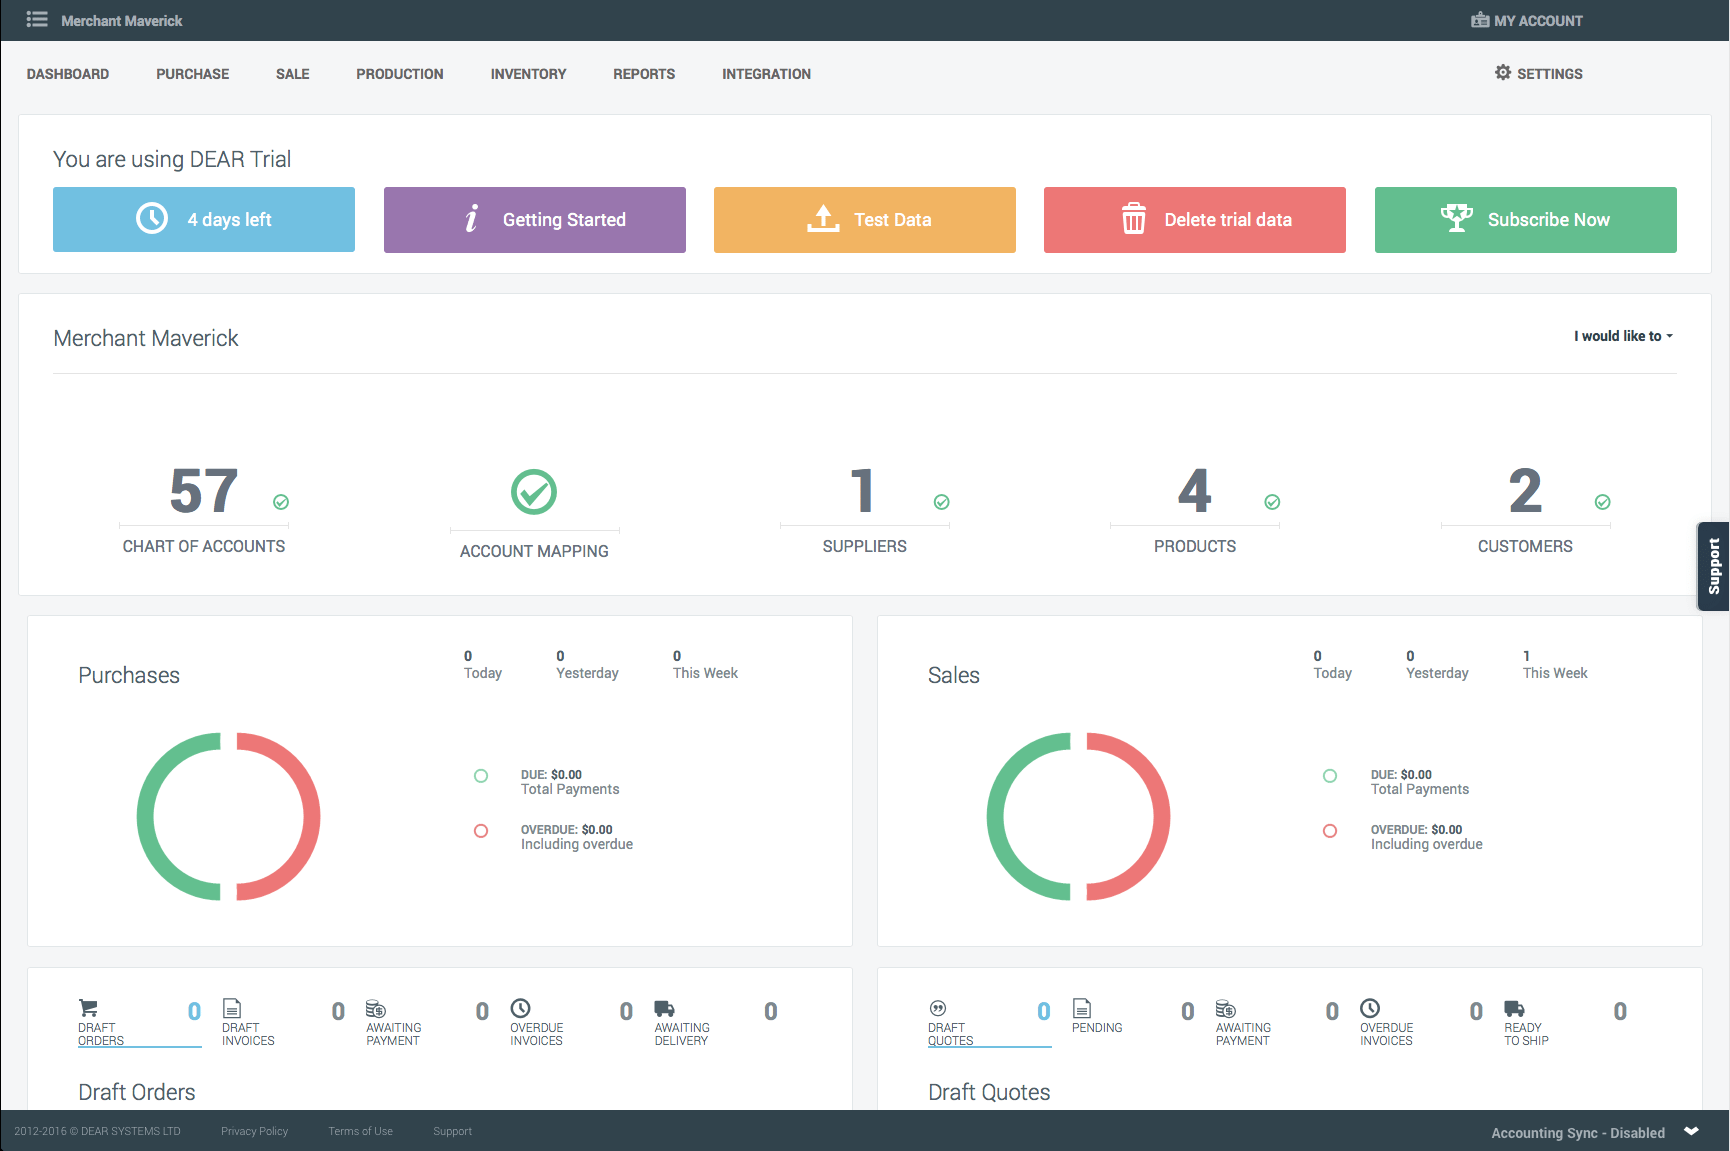Click the red OVERDUE legend circle under Sales

1330,831
